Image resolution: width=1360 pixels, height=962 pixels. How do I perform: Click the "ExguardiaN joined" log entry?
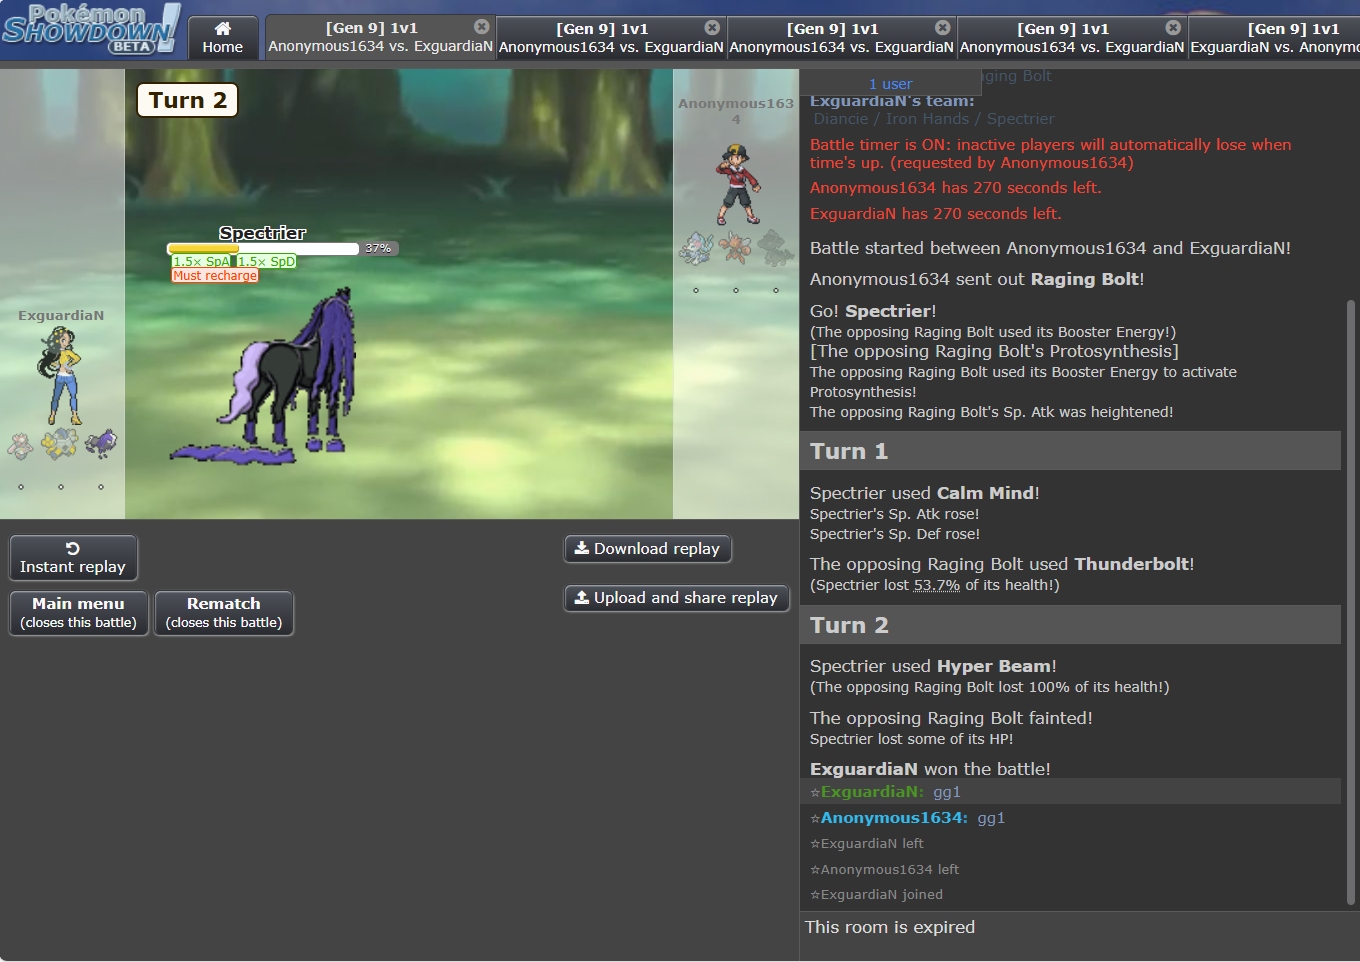tap(877, 895)
